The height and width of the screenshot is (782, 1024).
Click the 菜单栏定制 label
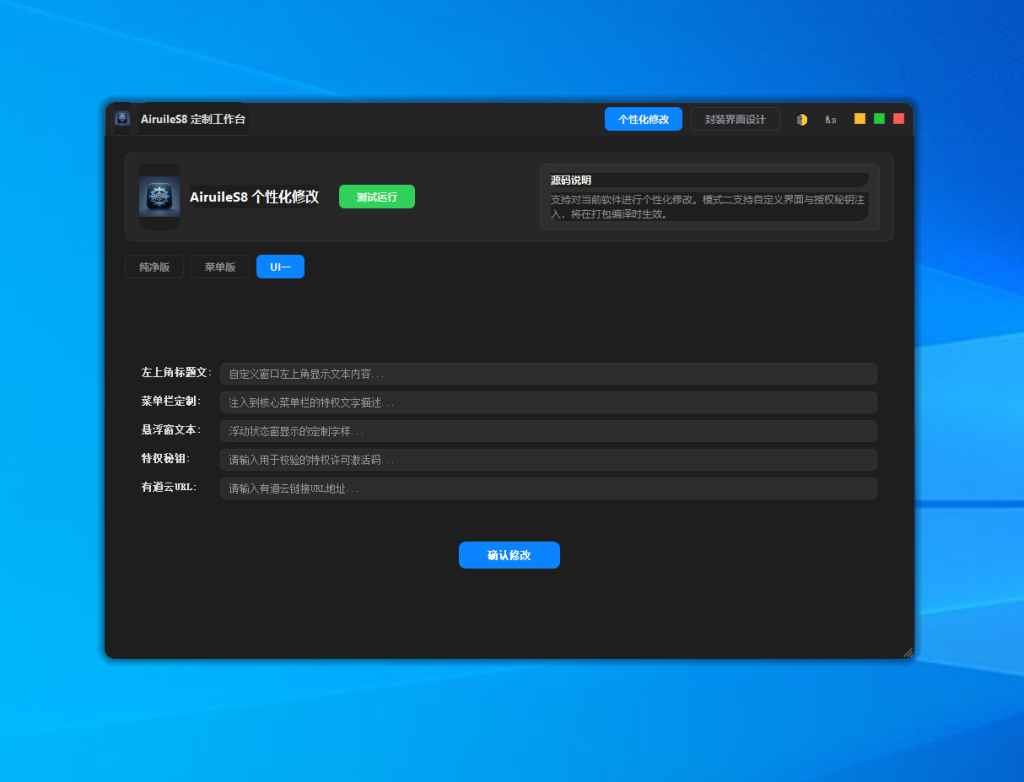click(171, 401)
